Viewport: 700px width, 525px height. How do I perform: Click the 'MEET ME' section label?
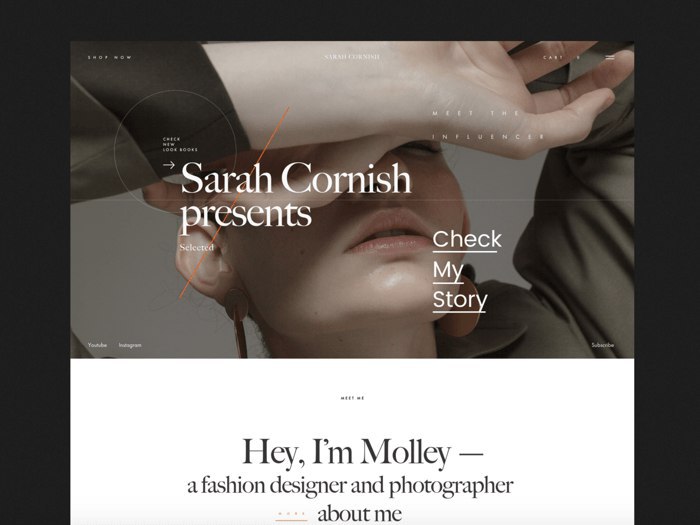click(x=353, y=398)
